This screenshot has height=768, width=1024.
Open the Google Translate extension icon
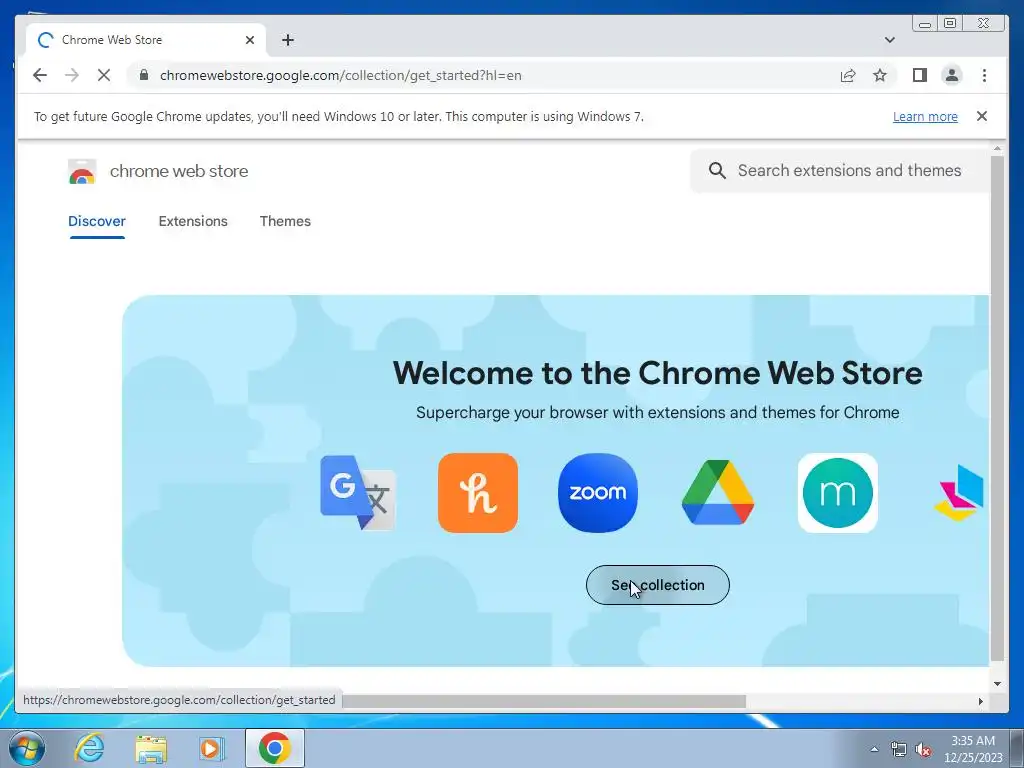tap(357, 492)
